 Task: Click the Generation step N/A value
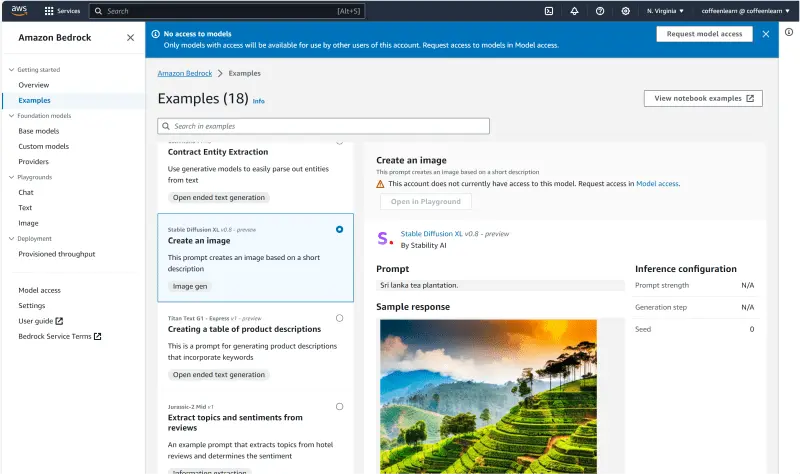pos(747,307)
